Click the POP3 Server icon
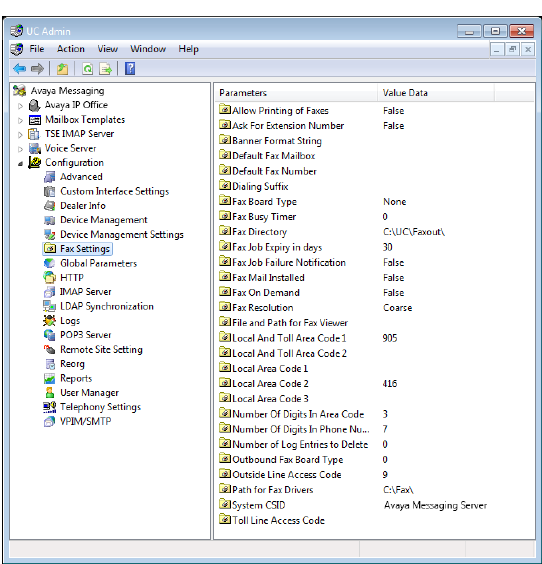 click(49, 335)
